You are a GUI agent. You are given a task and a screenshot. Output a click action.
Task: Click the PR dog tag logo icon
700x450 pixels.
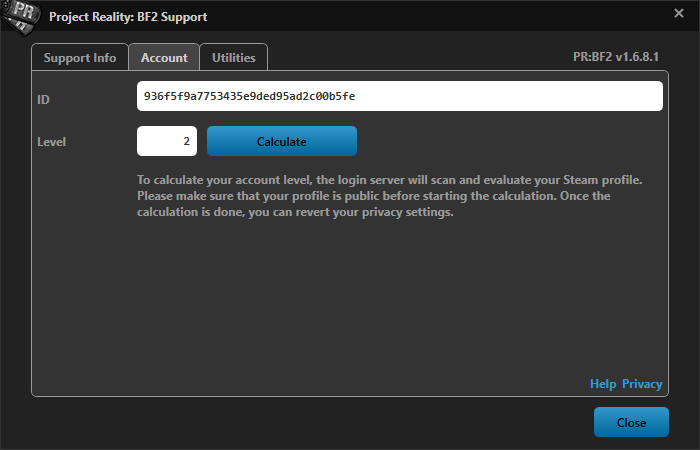(x=21, y=17)
